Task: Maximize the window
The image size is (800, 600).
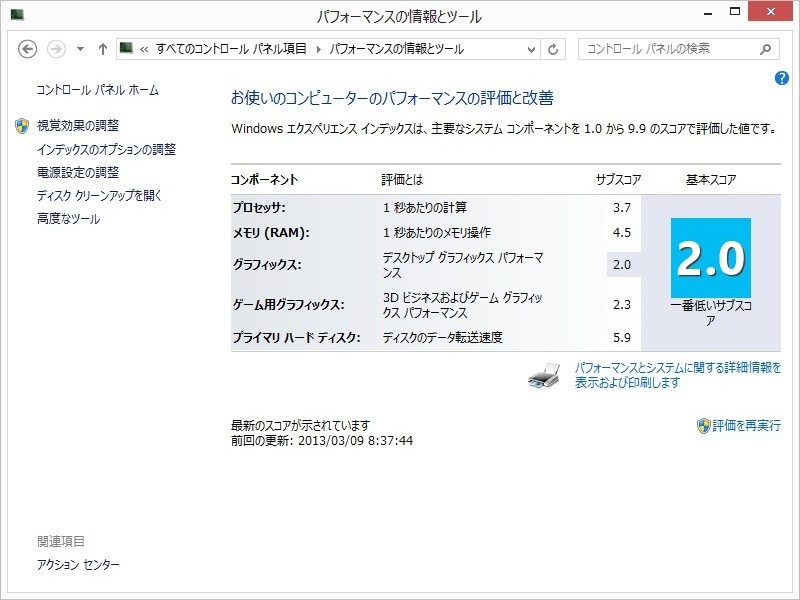Action: click(x=735, y=12)
